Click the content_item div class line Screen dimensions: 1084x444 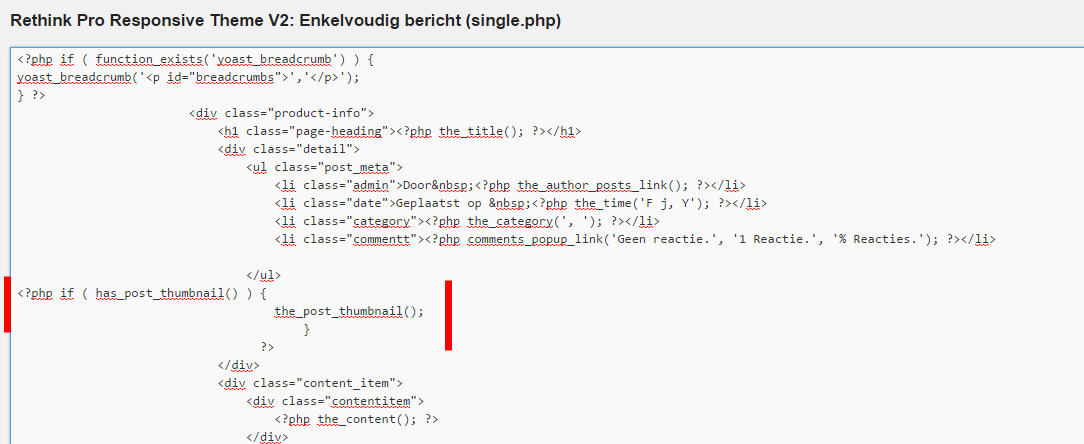click(x=310, y=383)
